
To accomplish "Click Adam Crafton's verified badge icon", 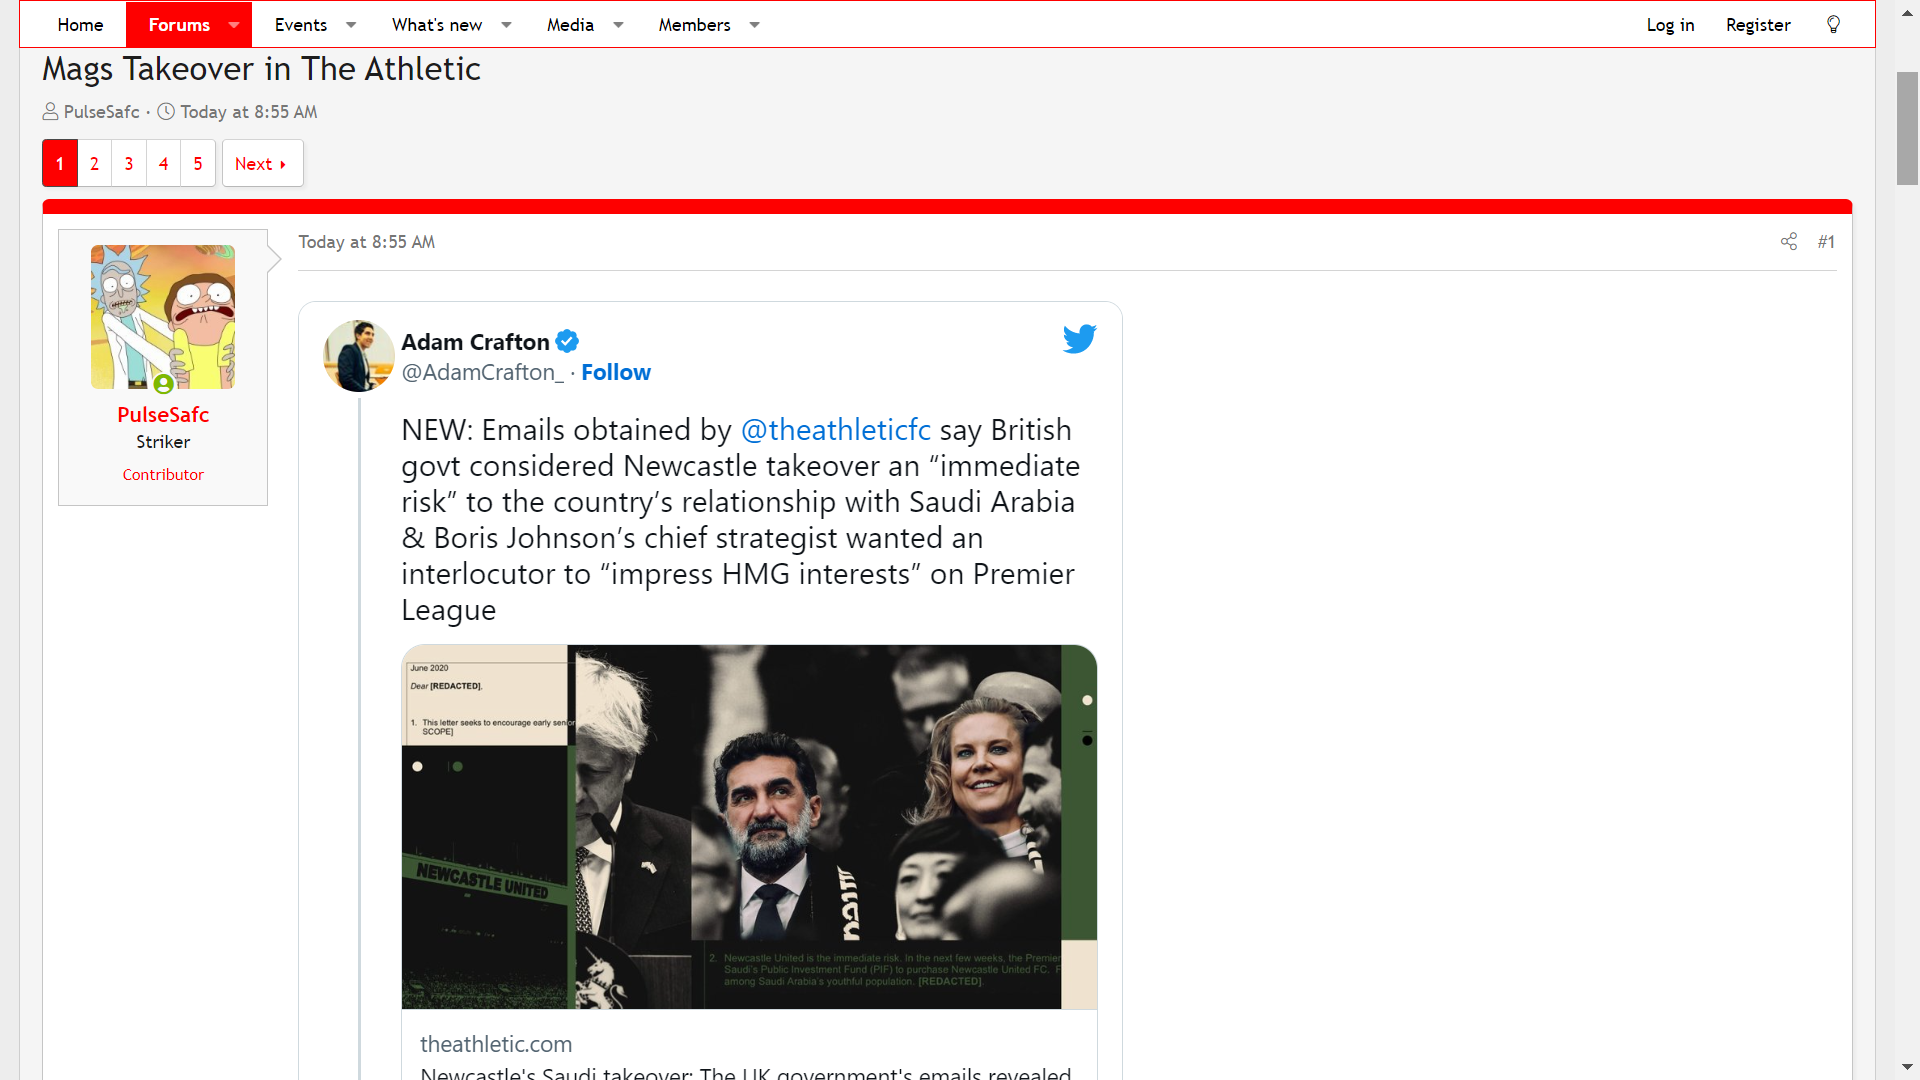I will click(x=567, y=342).
